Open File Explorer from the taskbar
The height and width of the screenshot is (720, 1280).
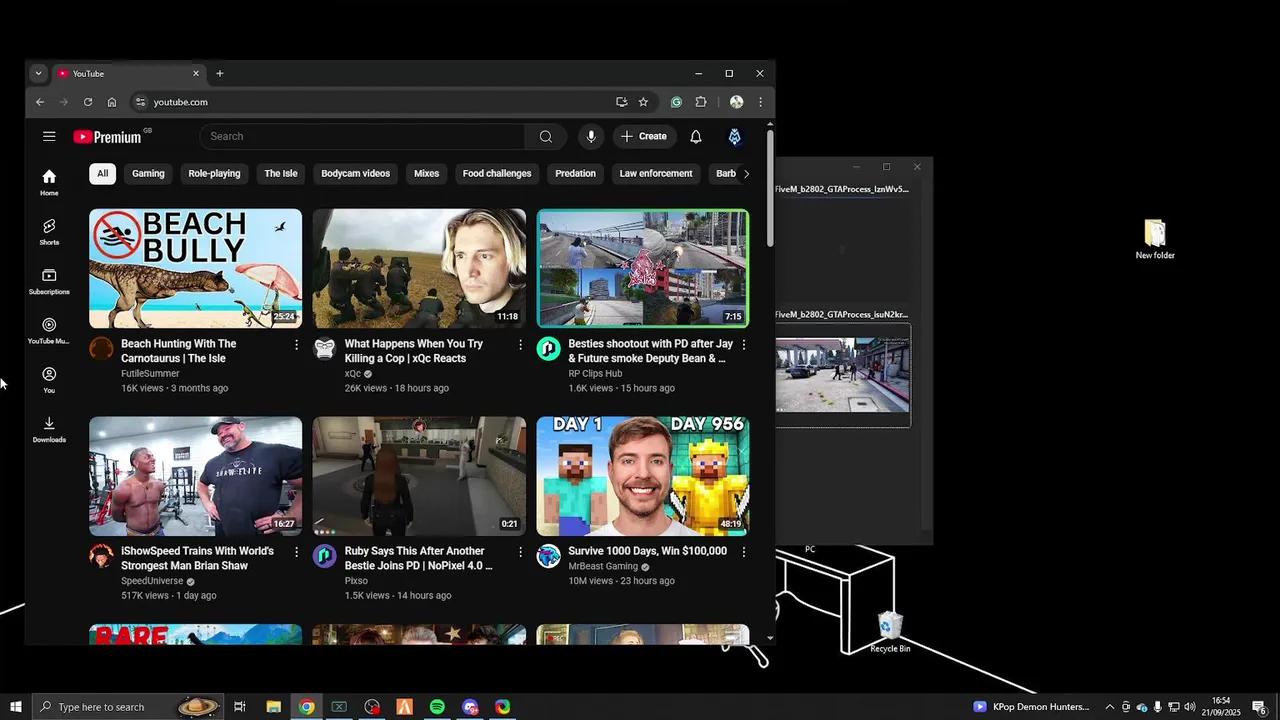click(x=273, y=707)
